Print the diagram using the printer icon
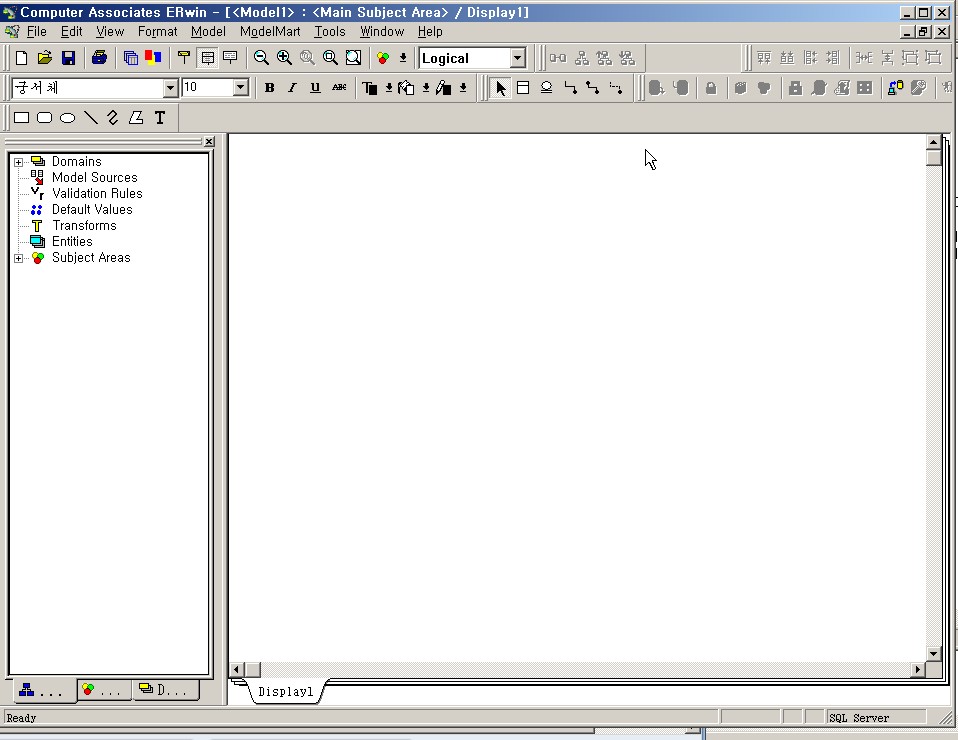958x740 pixels. pos(100,58)
